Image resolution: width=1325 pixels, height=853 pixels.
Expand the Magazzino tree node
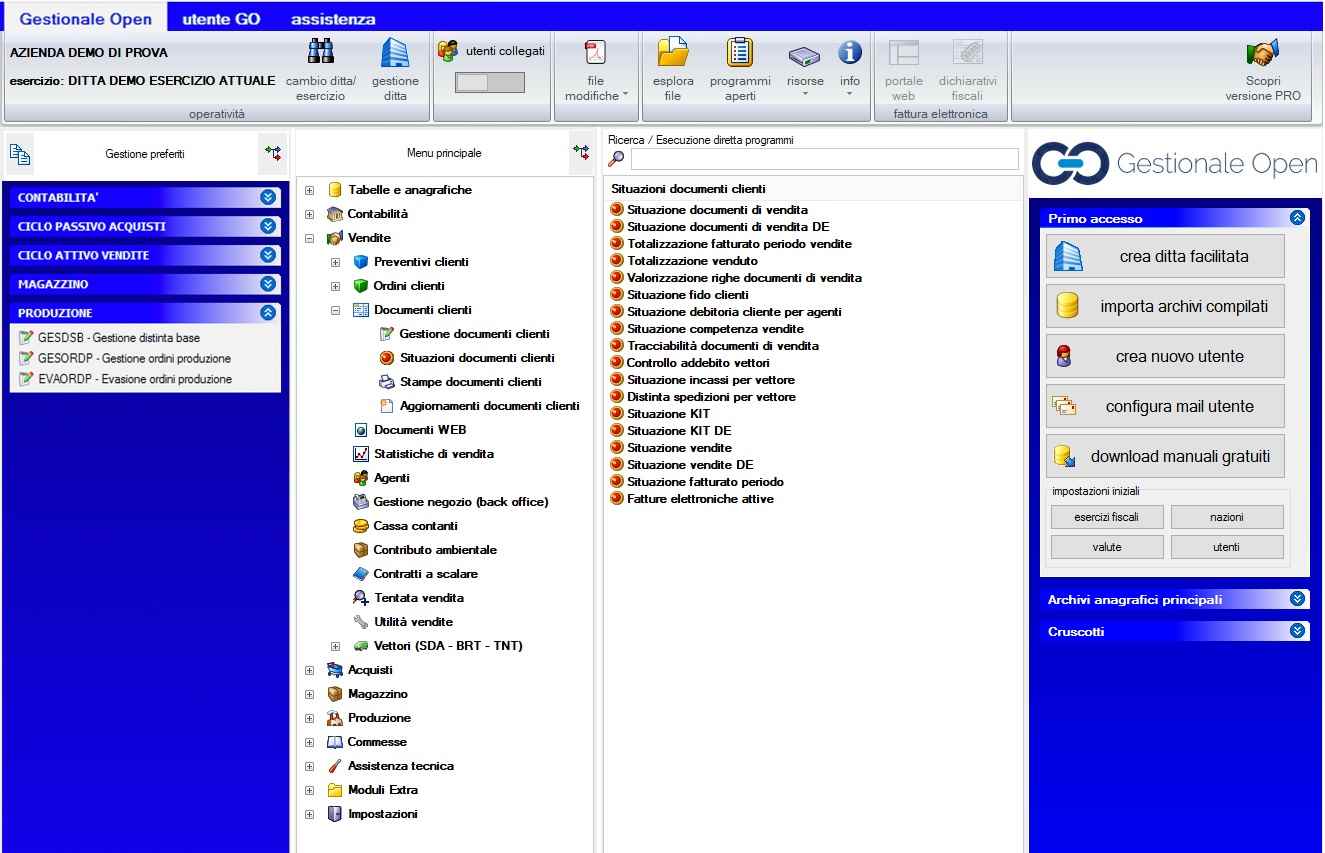coord(309,694)
